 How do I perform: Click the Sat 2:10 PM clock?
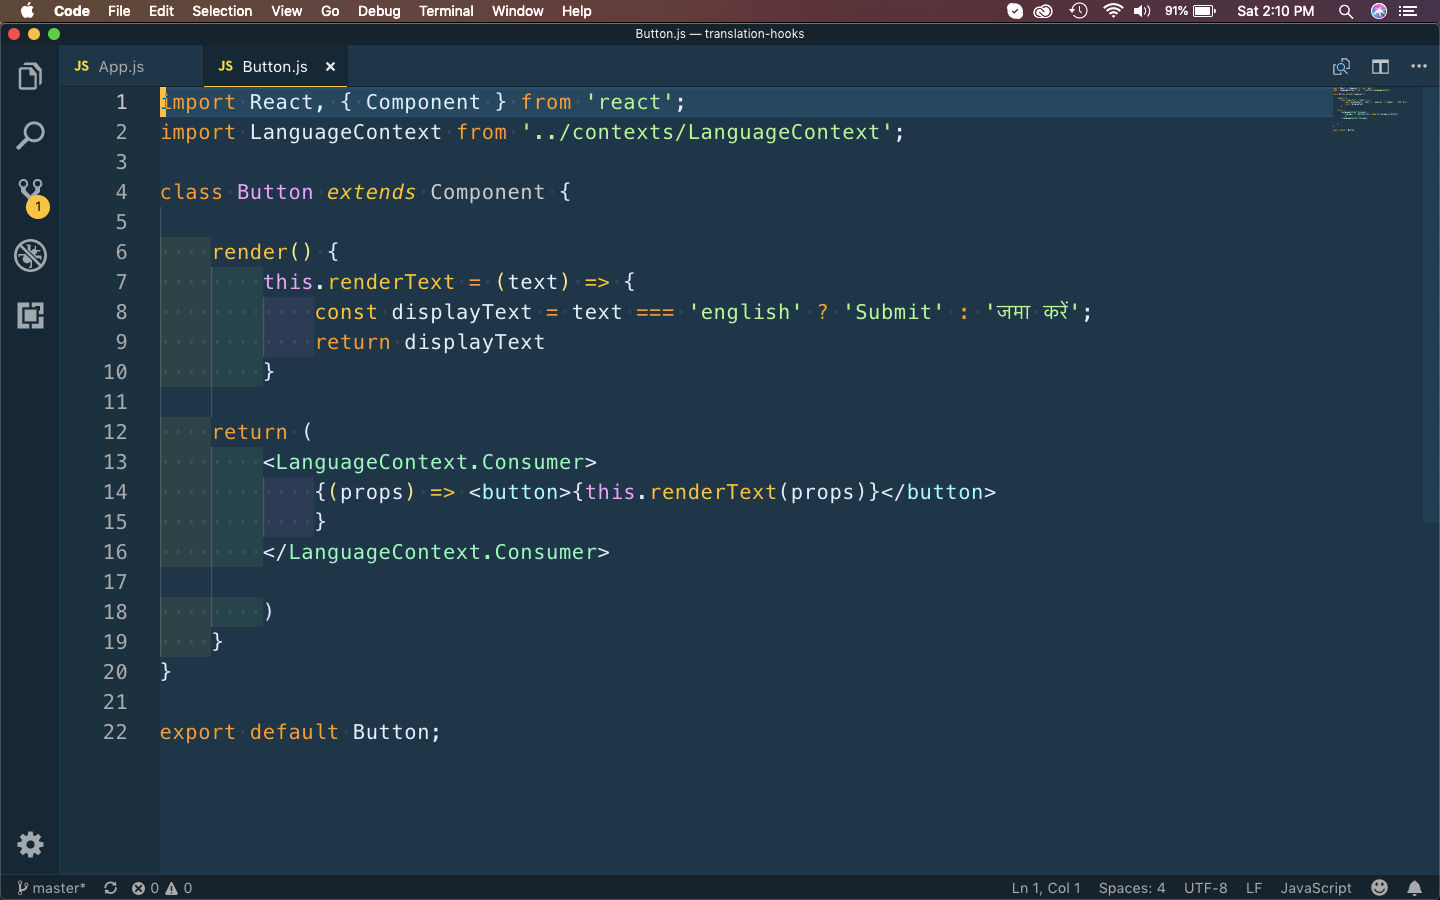click(1275, 11)
